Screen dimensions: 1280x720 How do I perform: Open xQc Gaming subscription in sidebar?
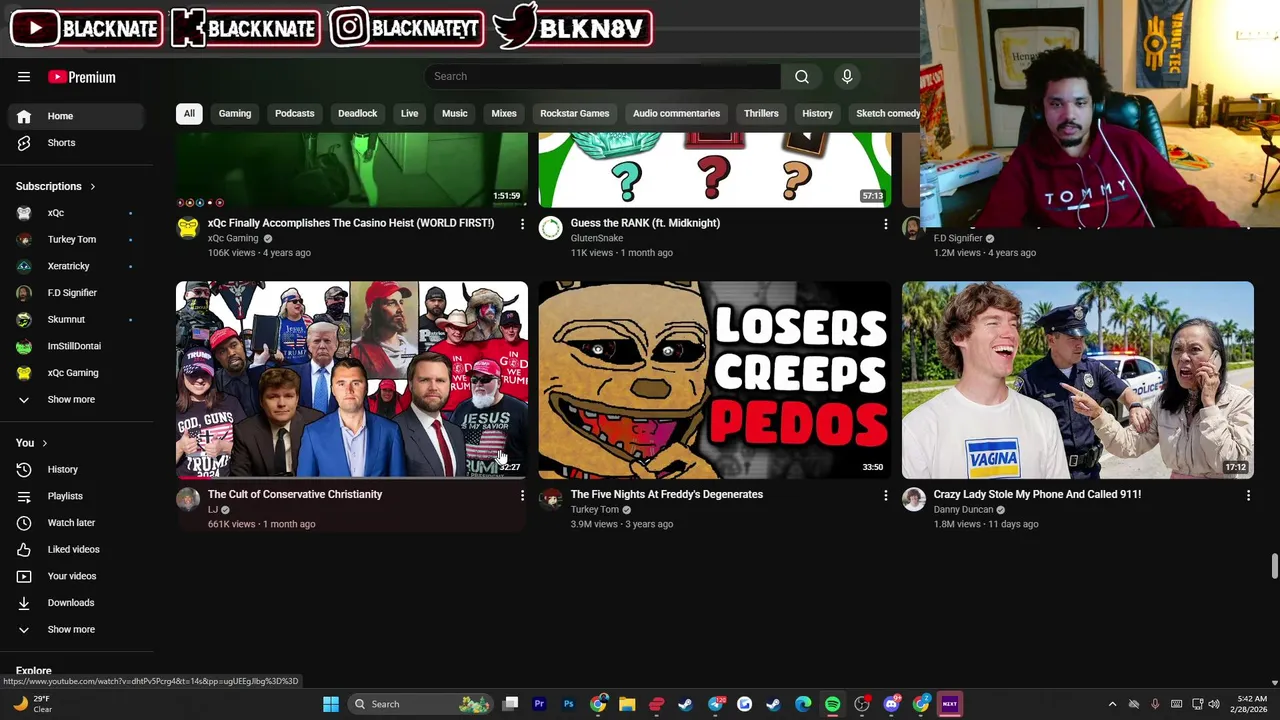[77, 373]
